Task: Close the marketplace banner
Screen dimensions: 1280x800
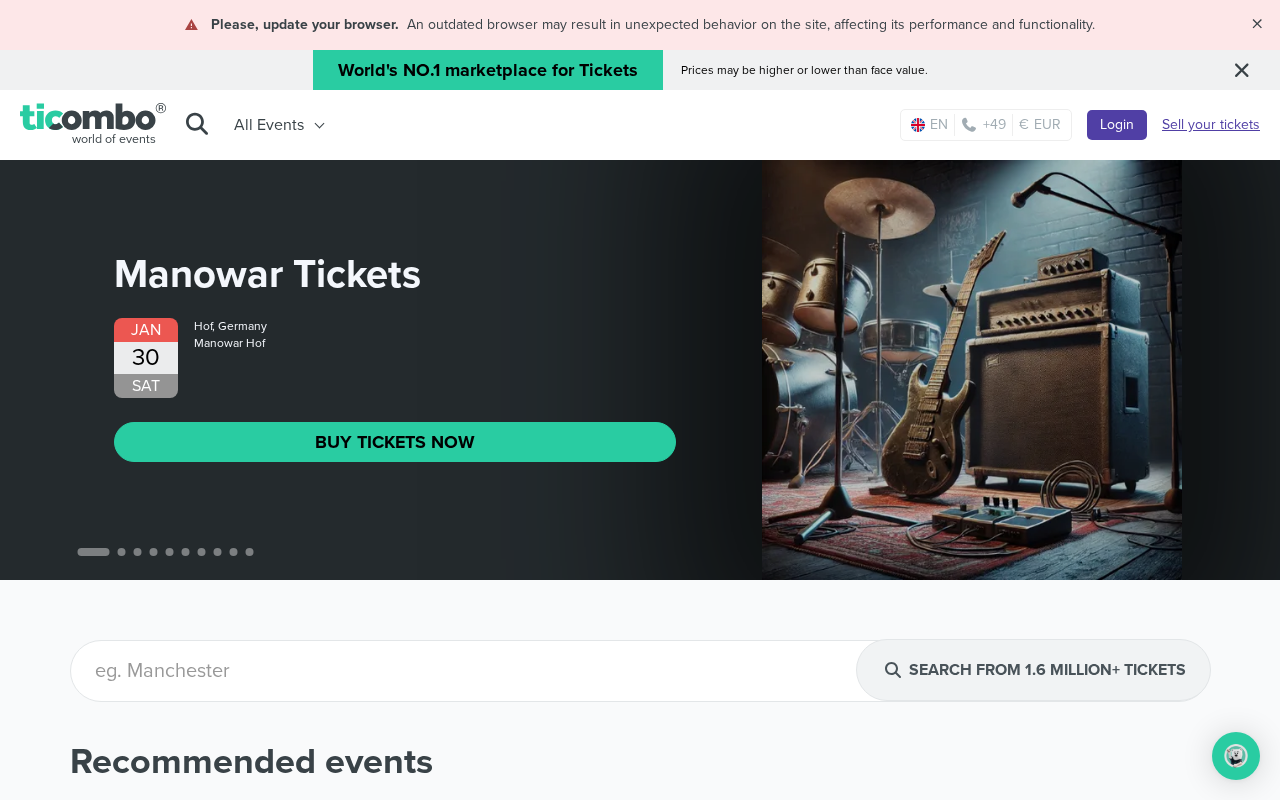Action: tap(1241, 70)
